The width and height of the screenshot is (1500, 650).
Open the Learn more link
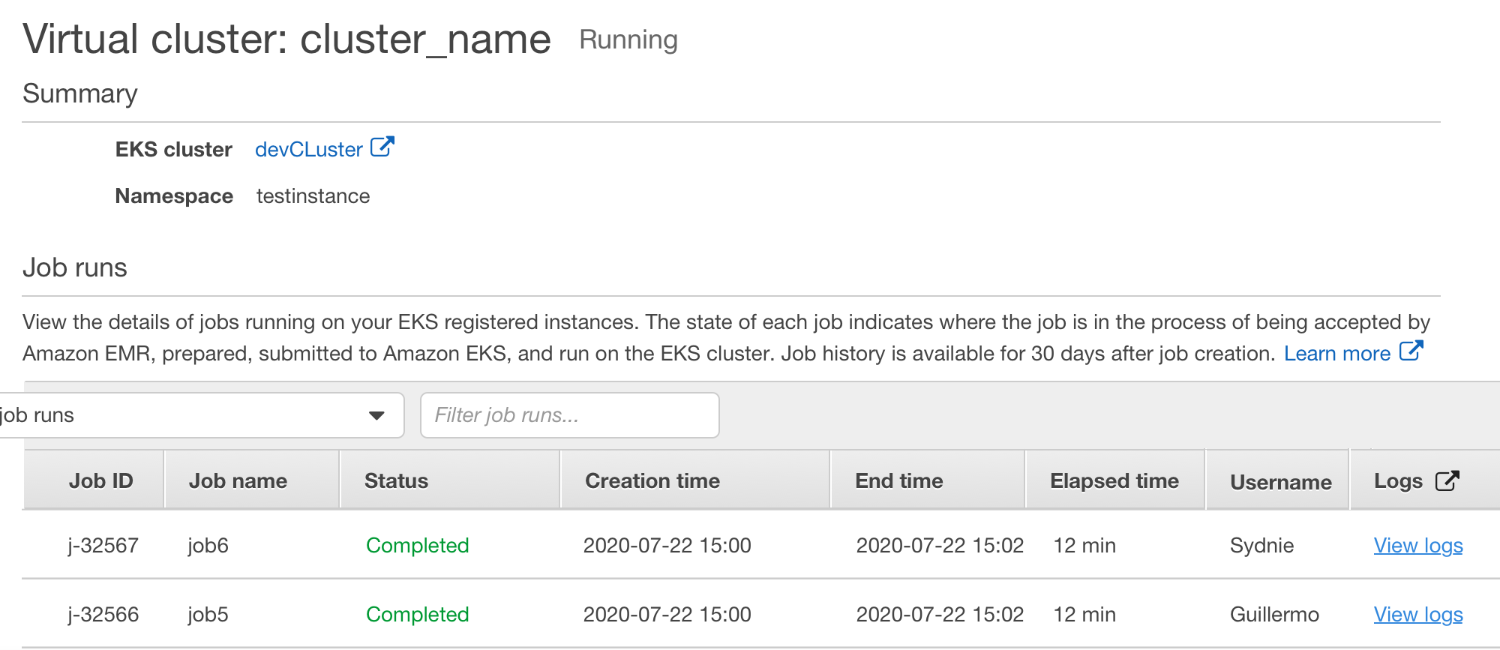coord(1337,353)
